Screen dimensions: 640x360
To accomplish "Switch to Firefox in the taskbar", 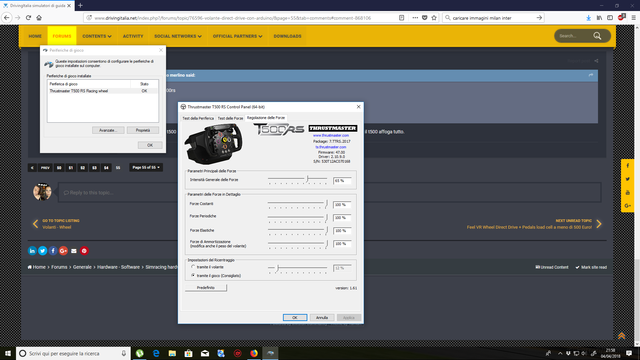I will pyautogui.click(x=254, y=353).
